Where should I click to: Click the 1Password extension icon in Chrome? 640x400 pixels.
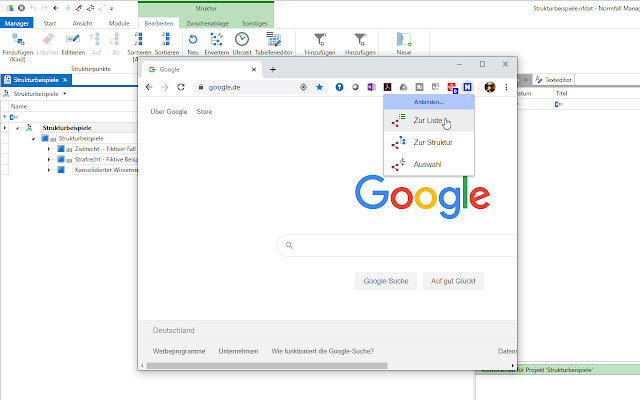tap(339, 87)
